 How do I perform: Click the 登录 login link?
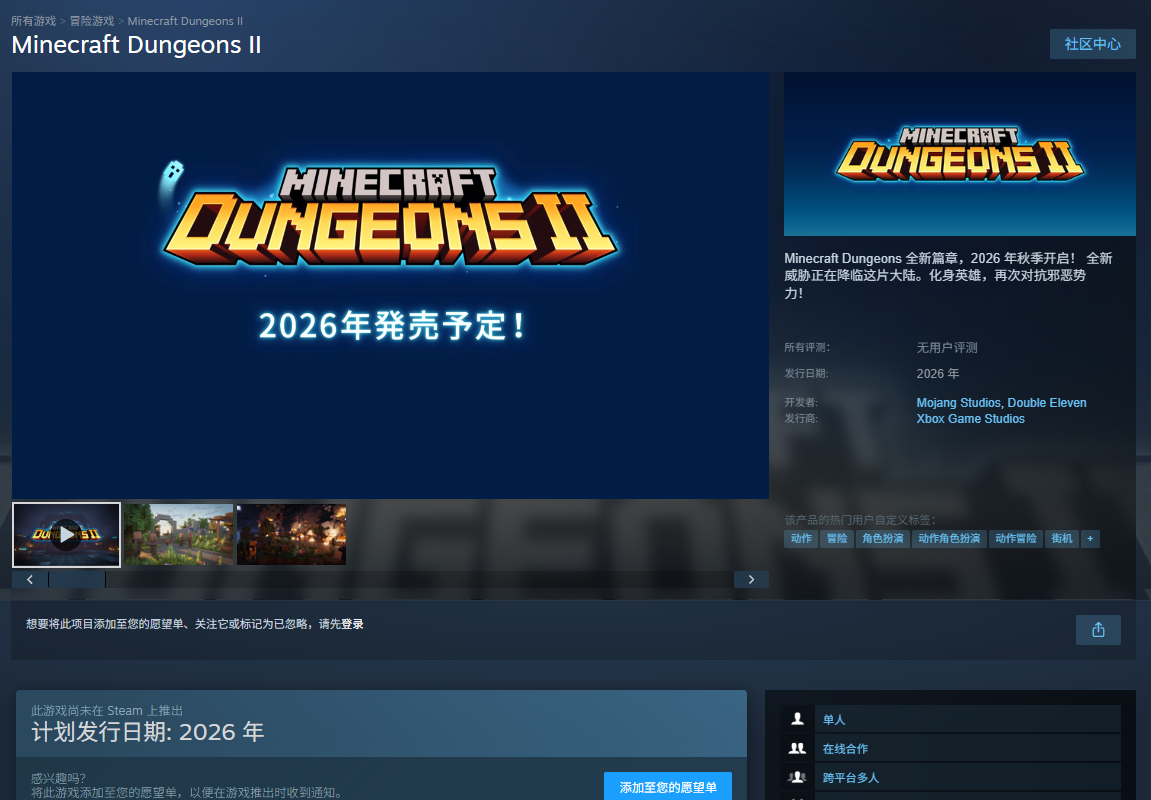pyautogui.click(x=352, y=624)
